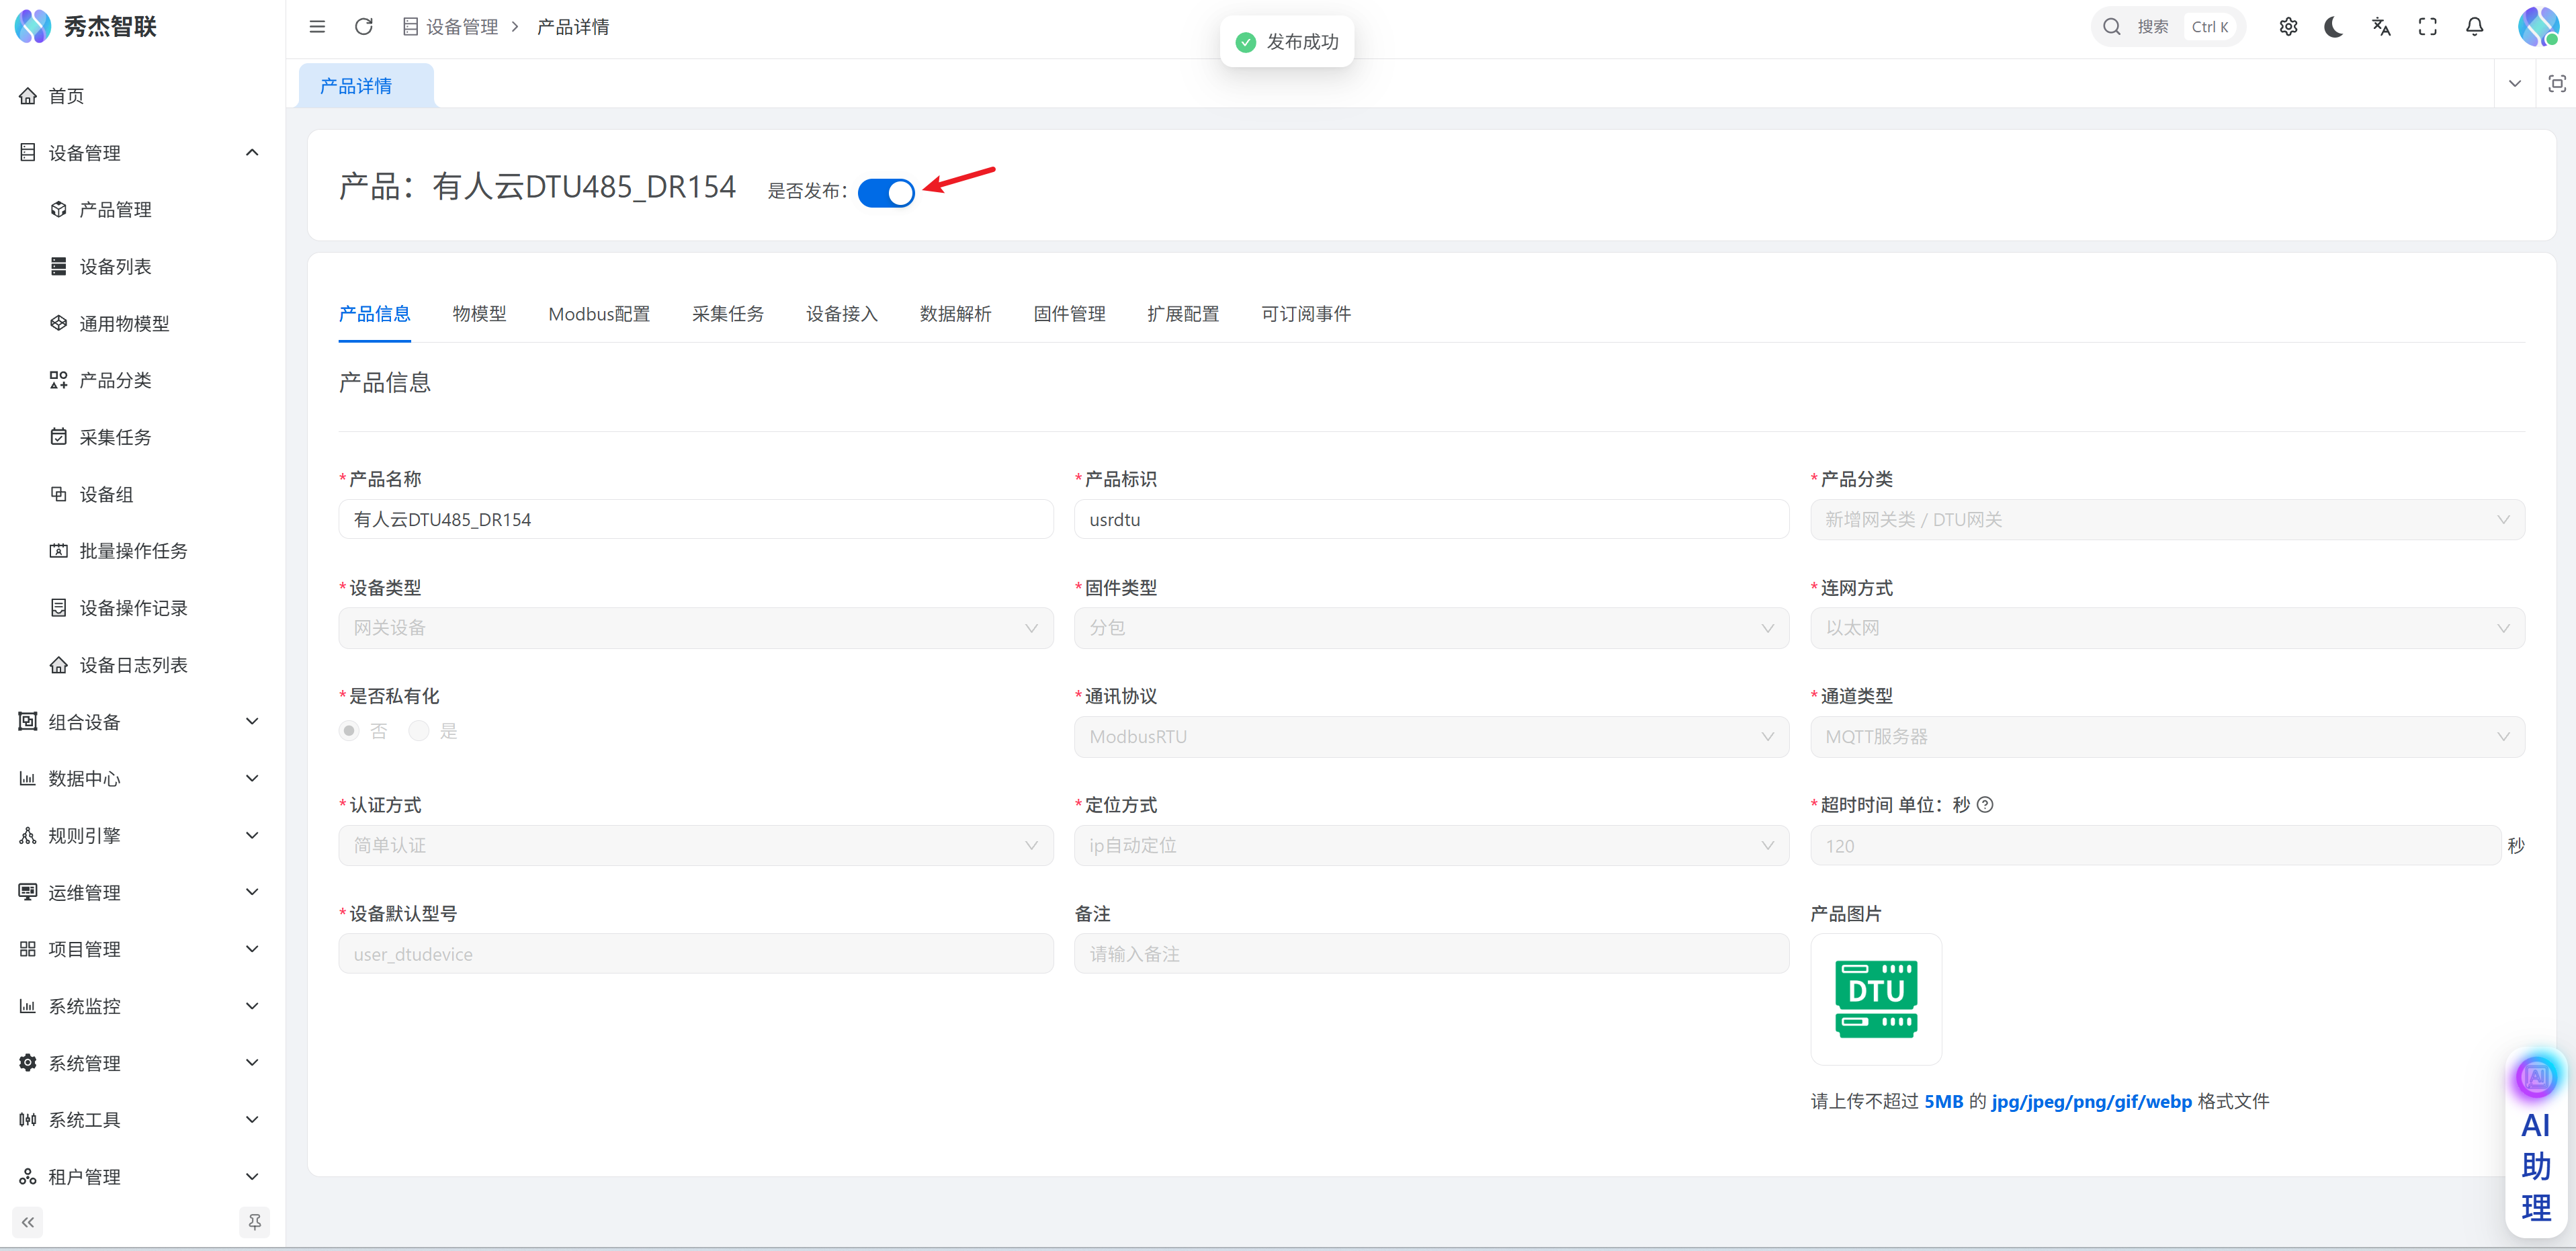Pin the sidebar with pin icon

[x=254, y=1222]
